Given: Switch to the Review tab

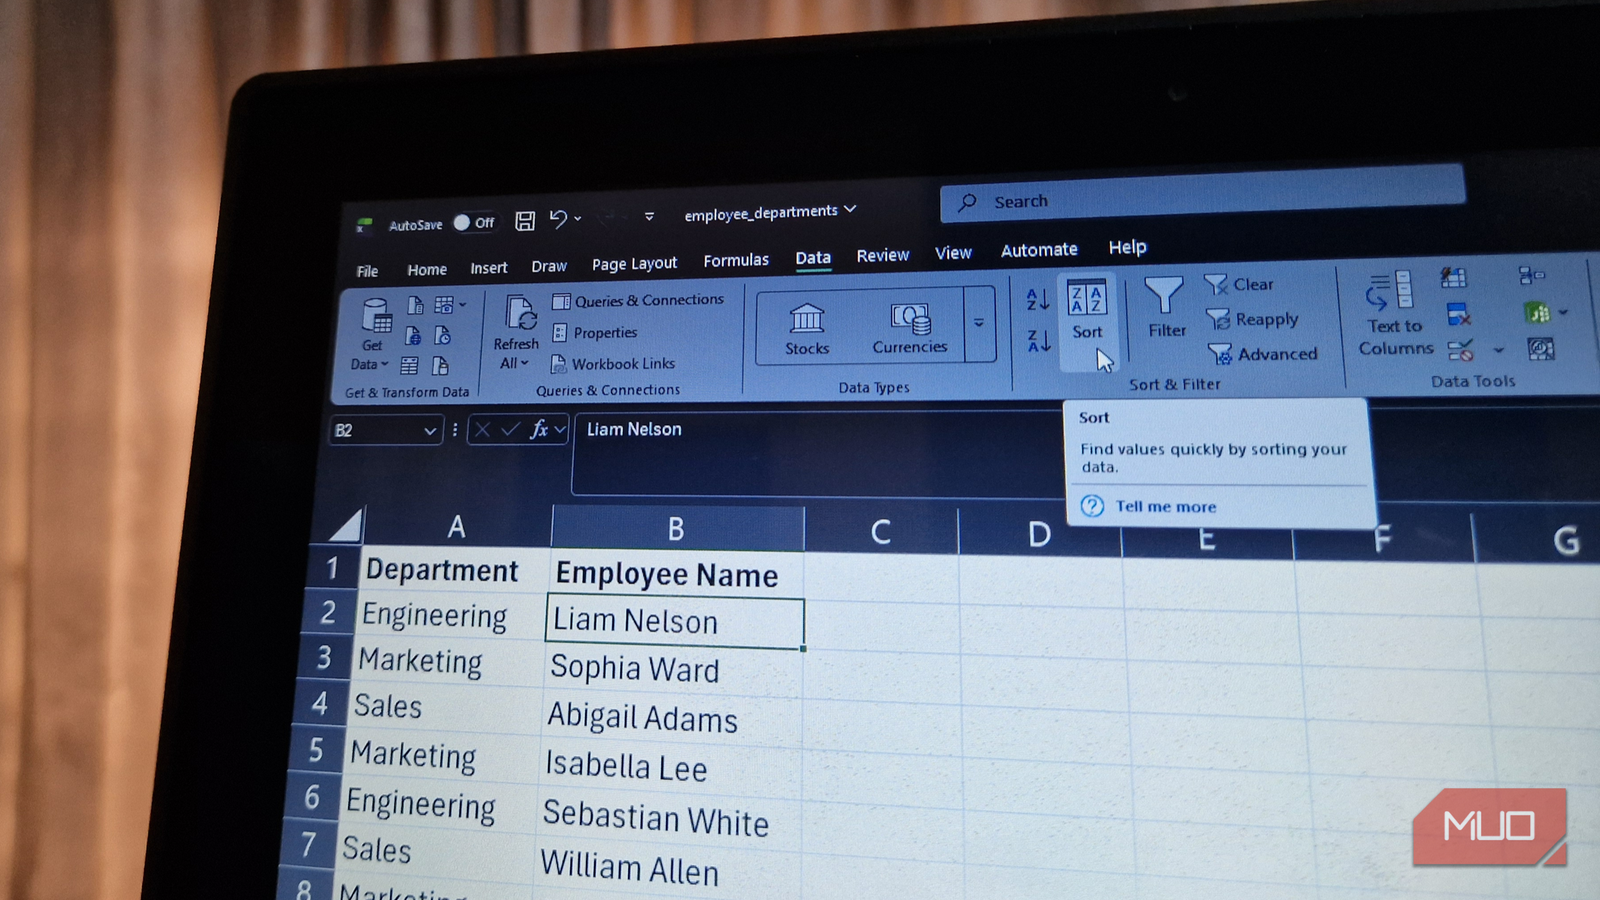Looking at the screenshot, I should [x=883, y=256].
